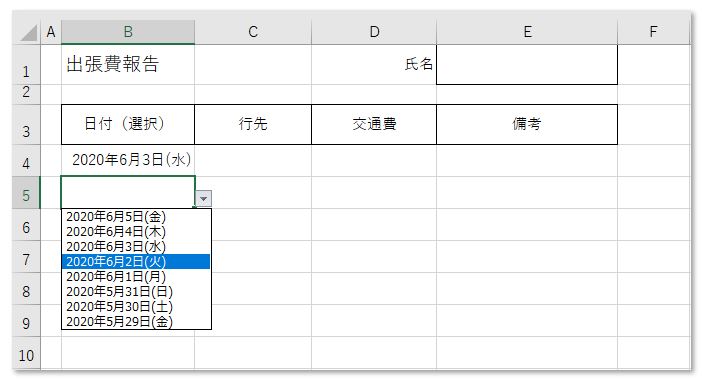
Task: Select highlighted 2020年6月2日(火) entry
Action: point(136,262)
